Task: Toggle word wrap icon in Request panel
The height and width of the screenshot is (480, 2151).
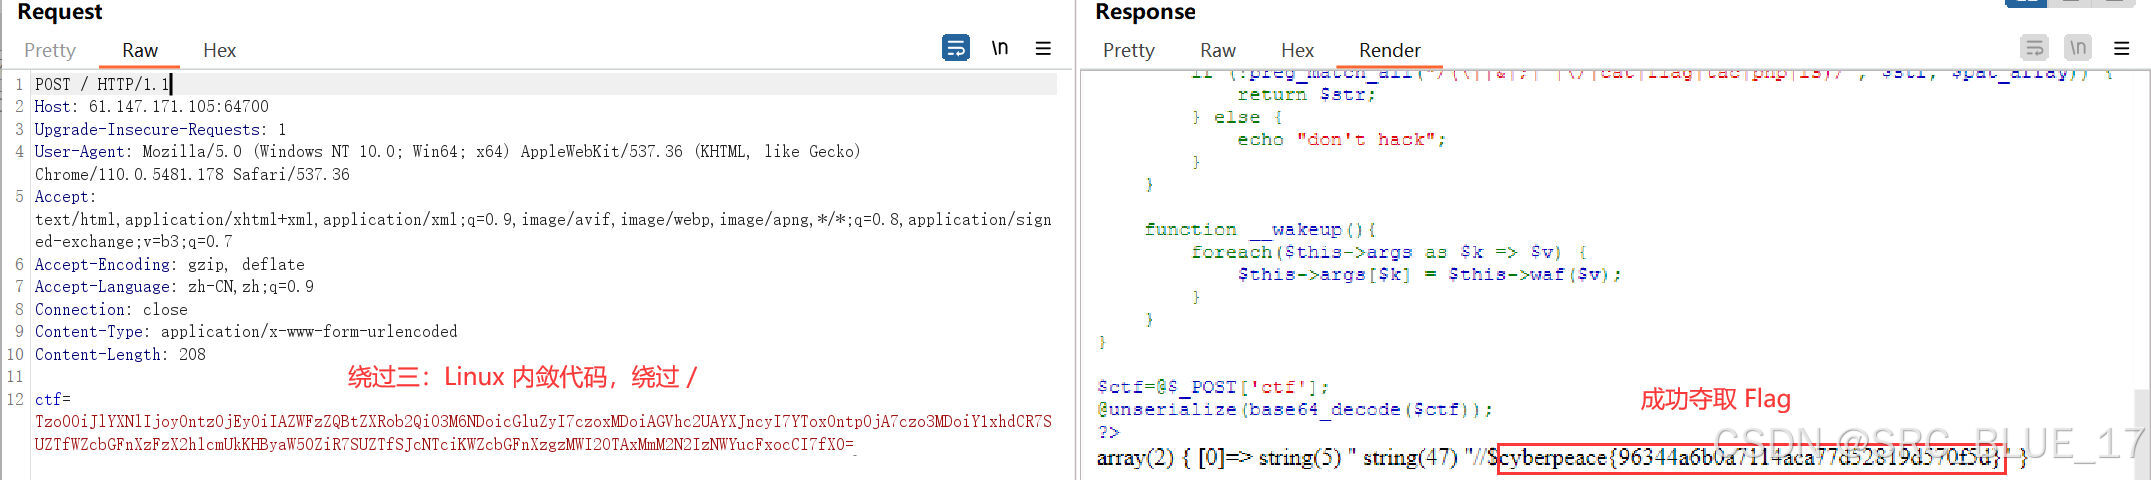Action: [x=955, y=48]
